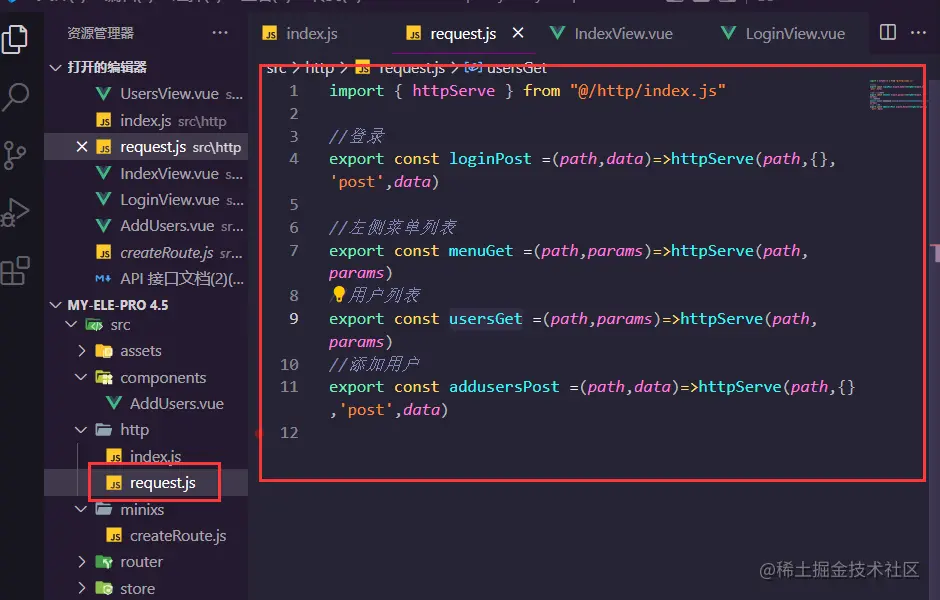
Task: Close the request.js editor tab
Action: tap(518, 33)
